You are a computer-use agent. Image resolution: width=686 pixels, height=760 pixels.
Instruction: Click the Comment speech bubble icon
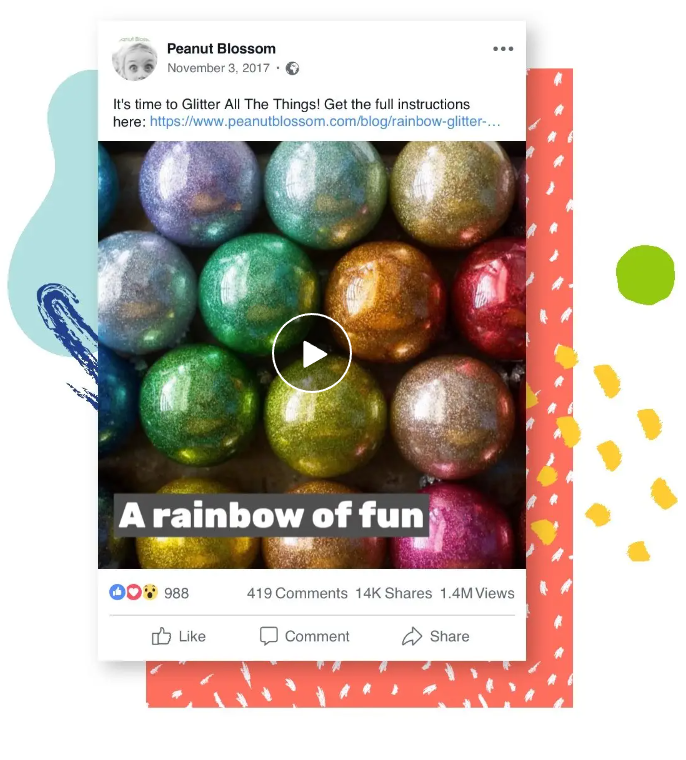(269, 636)
